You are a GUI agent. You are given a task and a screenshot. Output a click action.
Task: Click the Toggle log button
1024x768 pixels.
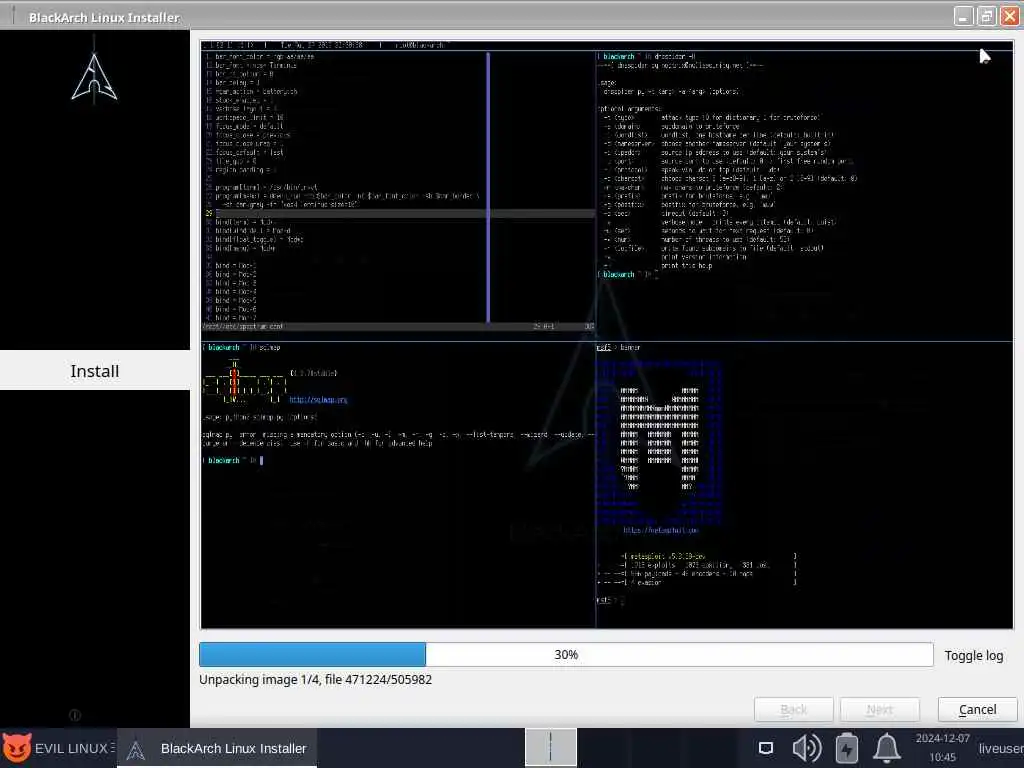973,655
